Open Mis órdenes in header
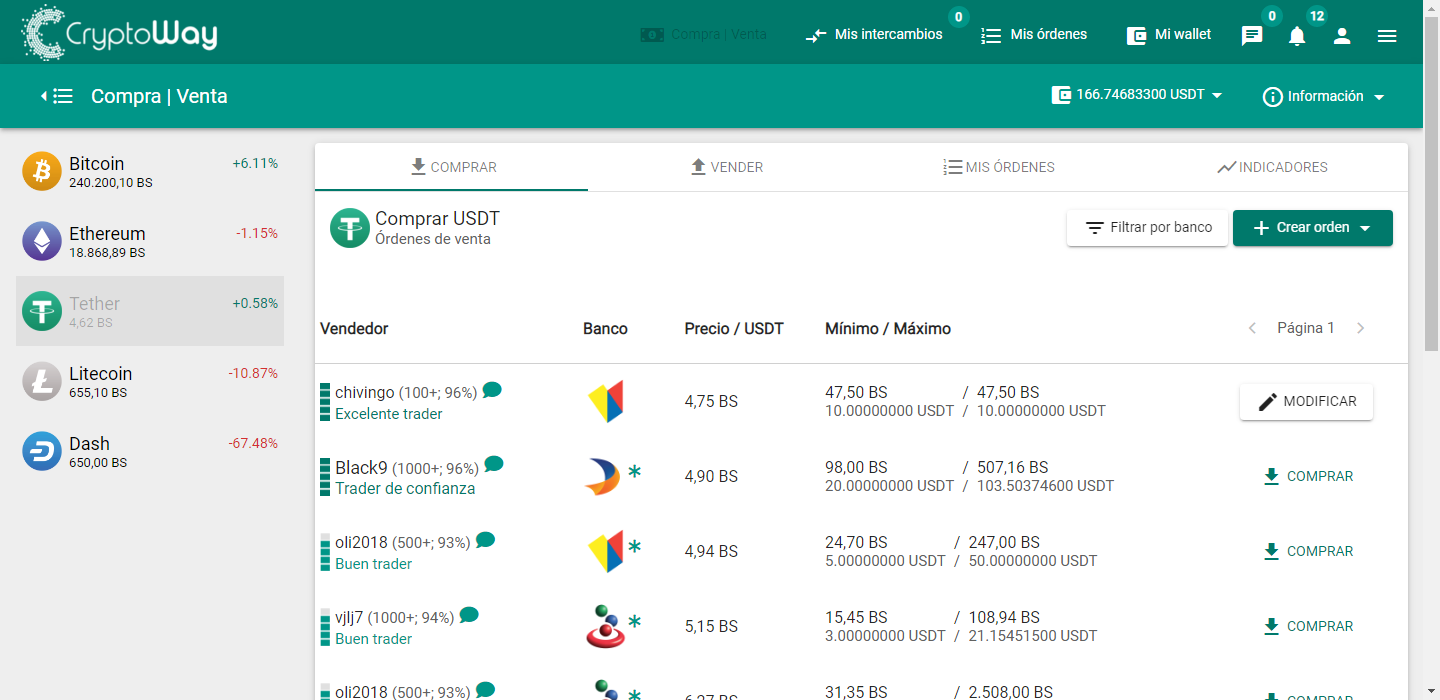 pos(1034,34)
